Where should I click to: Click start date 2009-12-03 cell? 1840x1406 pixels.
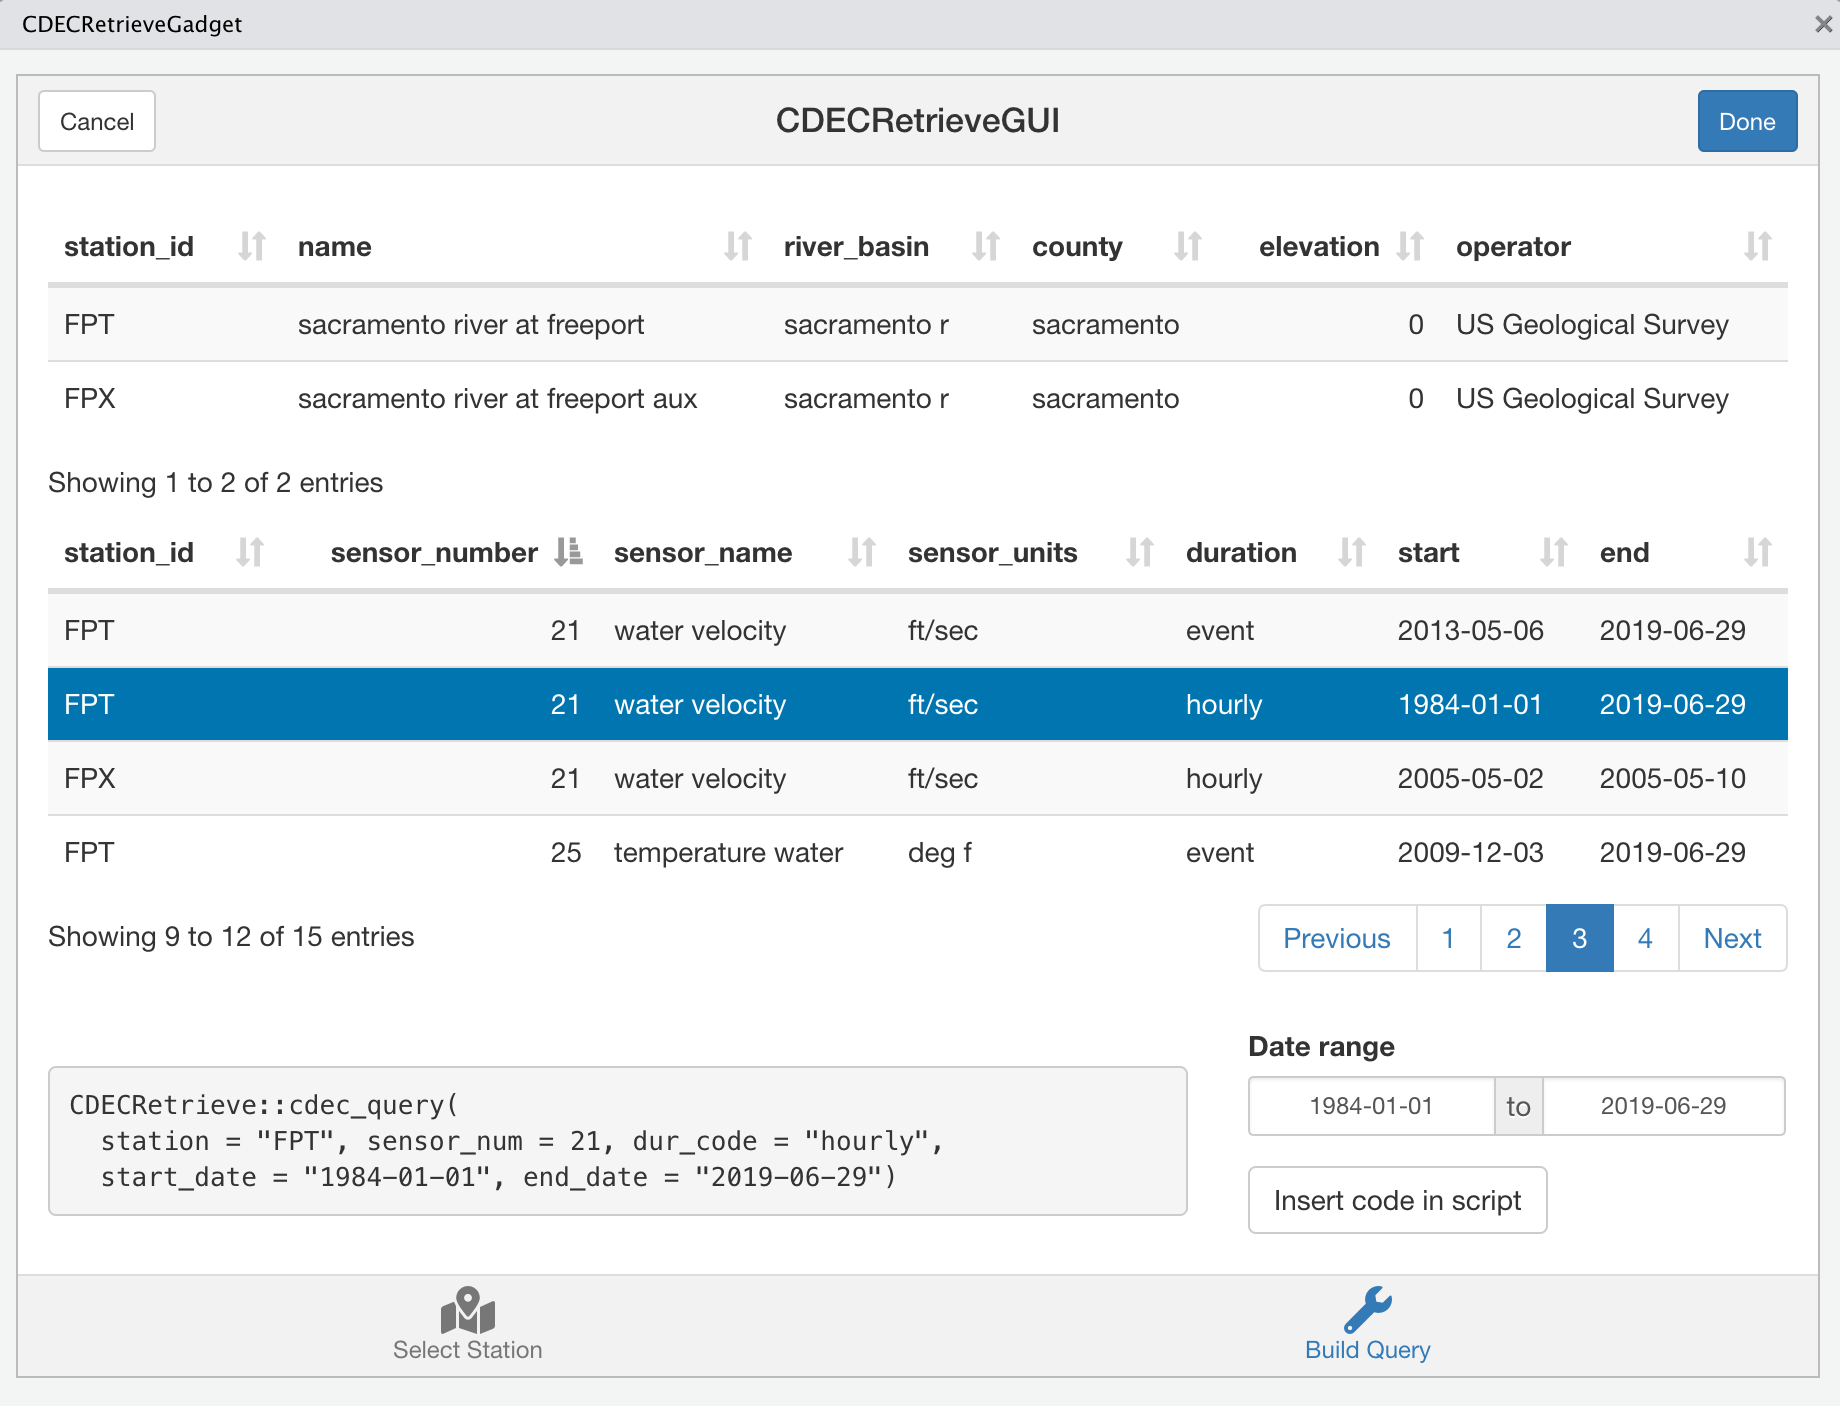1470,853
